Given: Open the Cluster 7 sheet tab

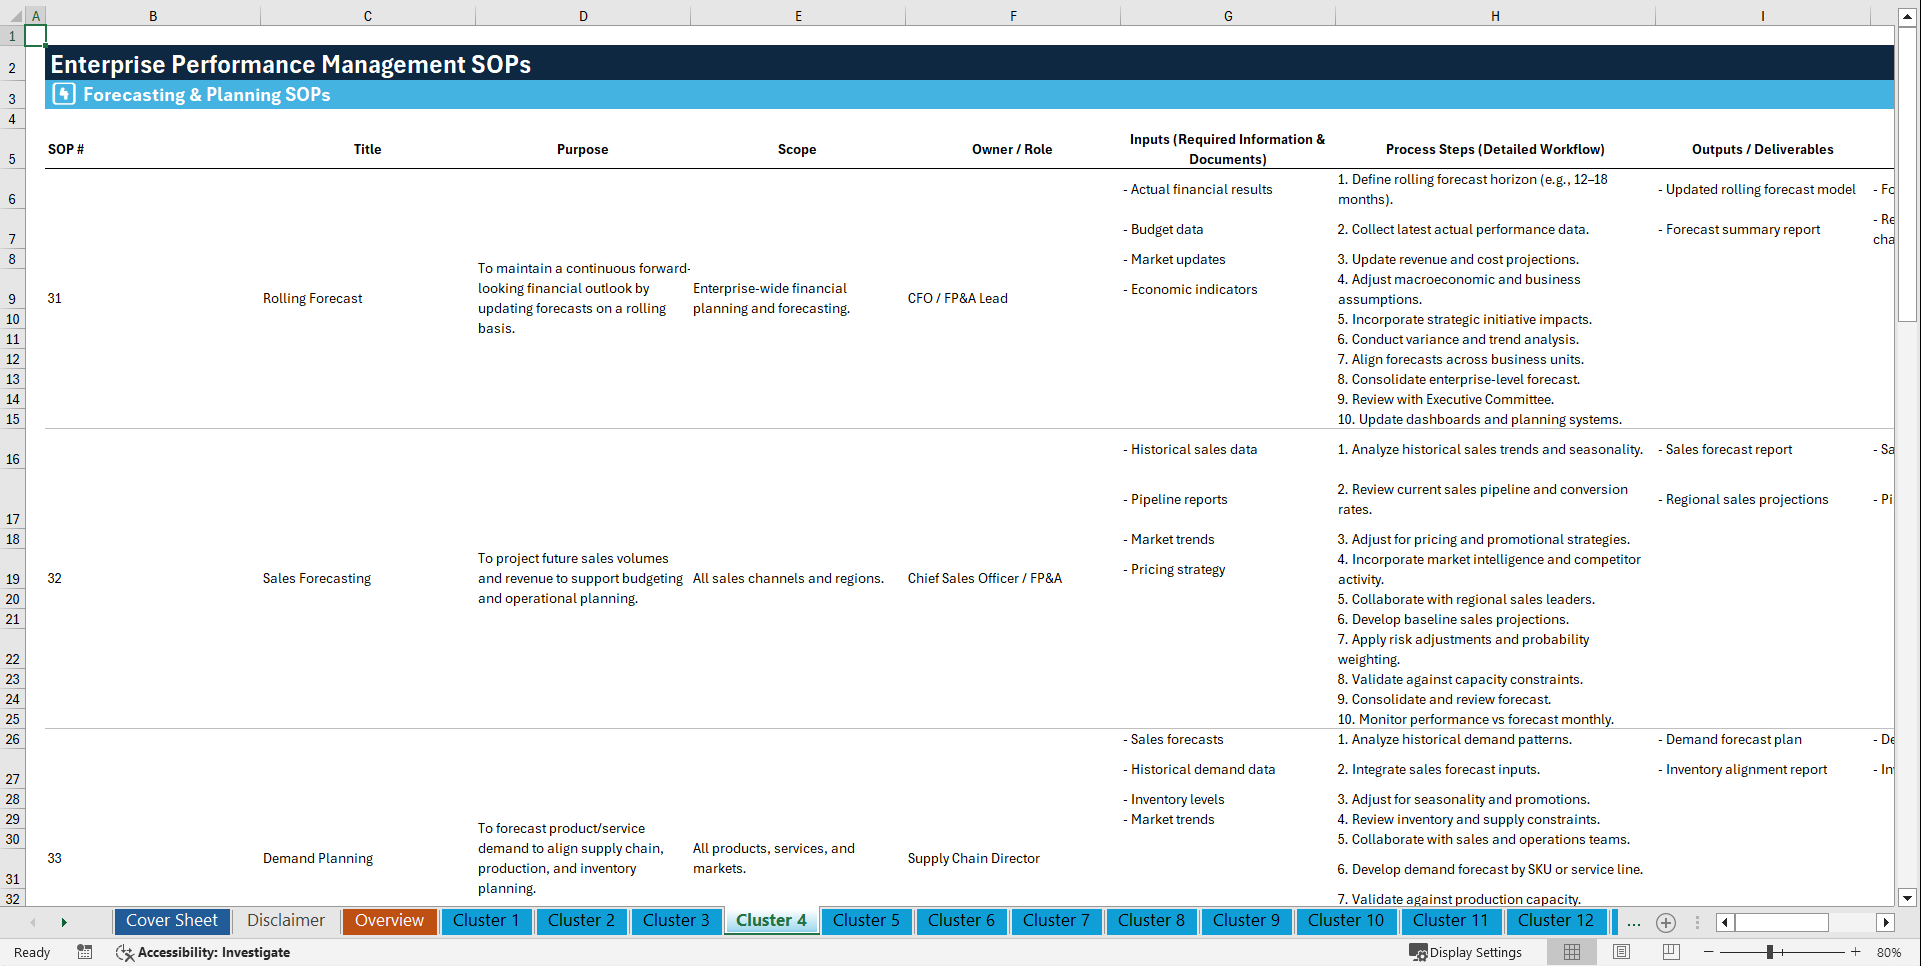Looking at the screenshot, I should [x=1056, y=921].
